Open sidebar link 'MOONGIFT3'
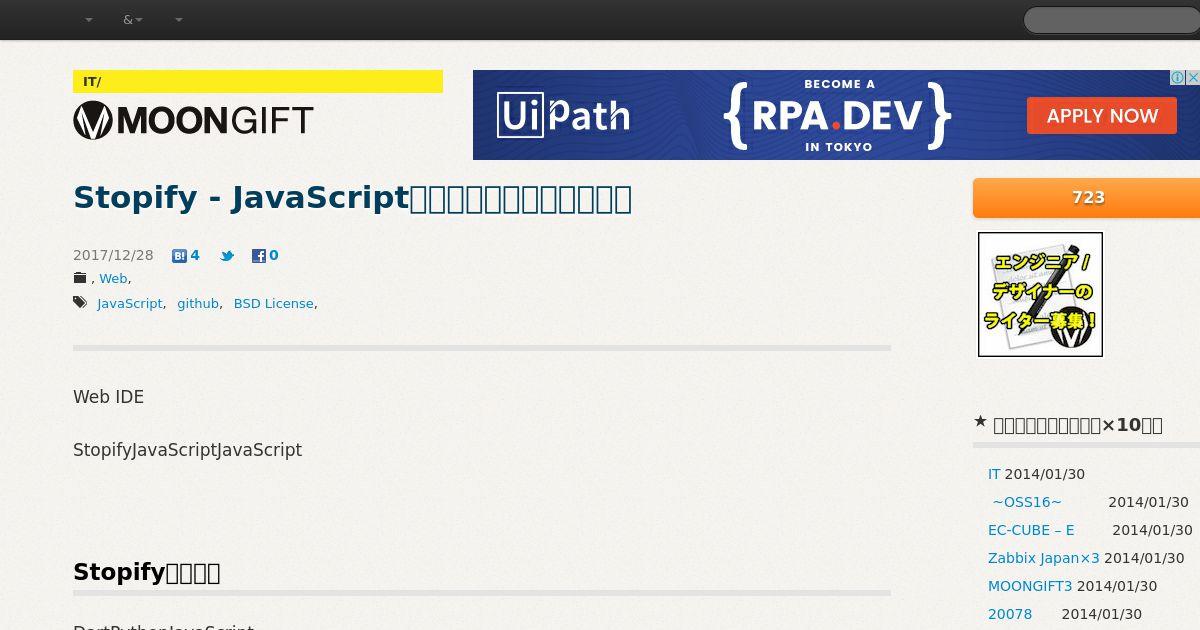 coord(1030,586)
